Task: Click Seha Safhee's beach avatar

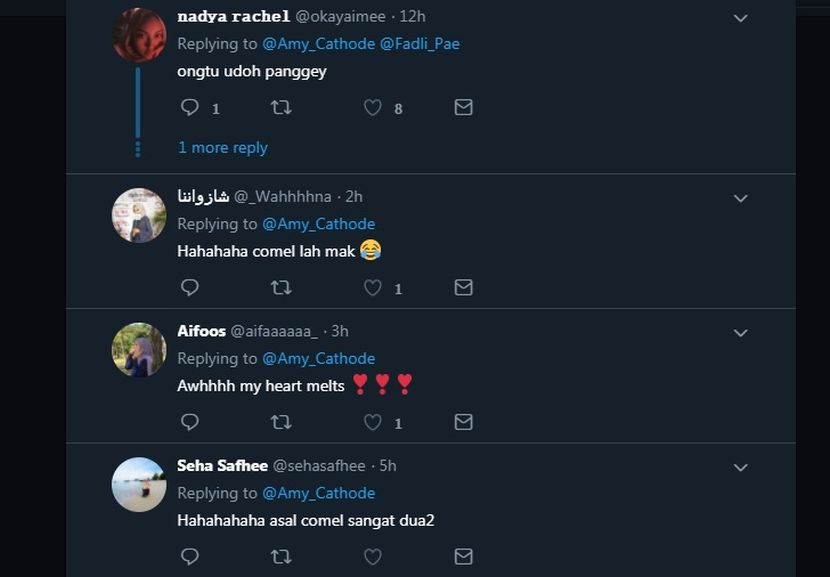Action: coord(139,485)
